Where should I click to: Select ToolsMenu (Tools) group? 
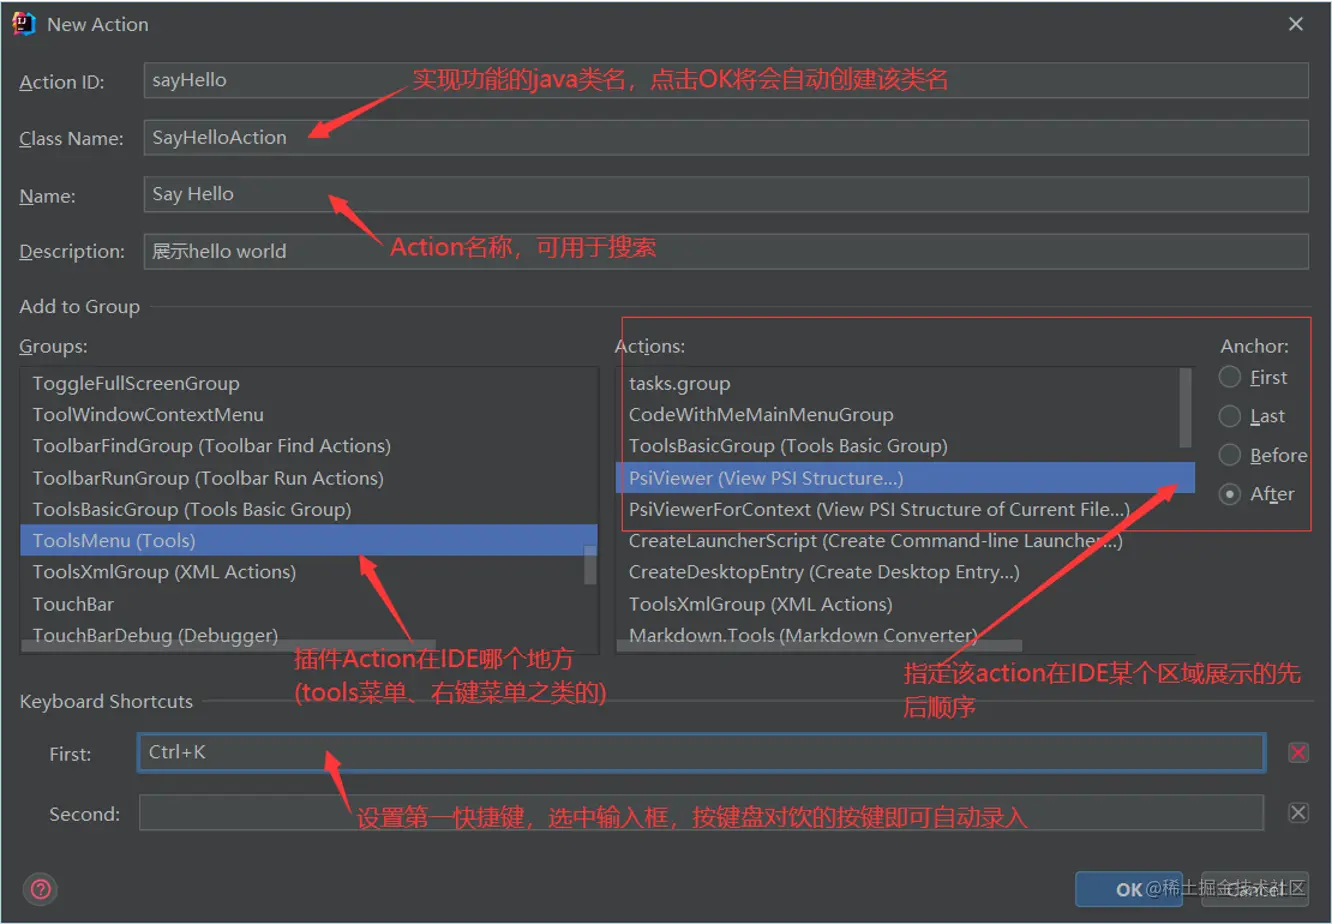pyautogui.click(x=309, y=540)
